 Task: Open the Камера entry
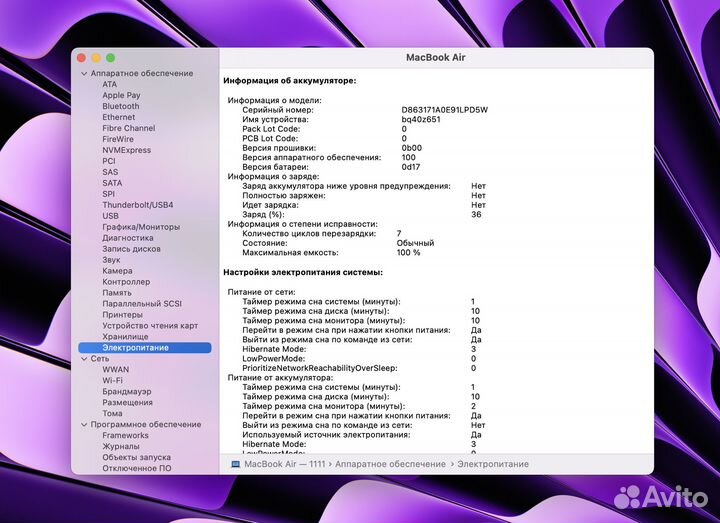pos(117,271)
